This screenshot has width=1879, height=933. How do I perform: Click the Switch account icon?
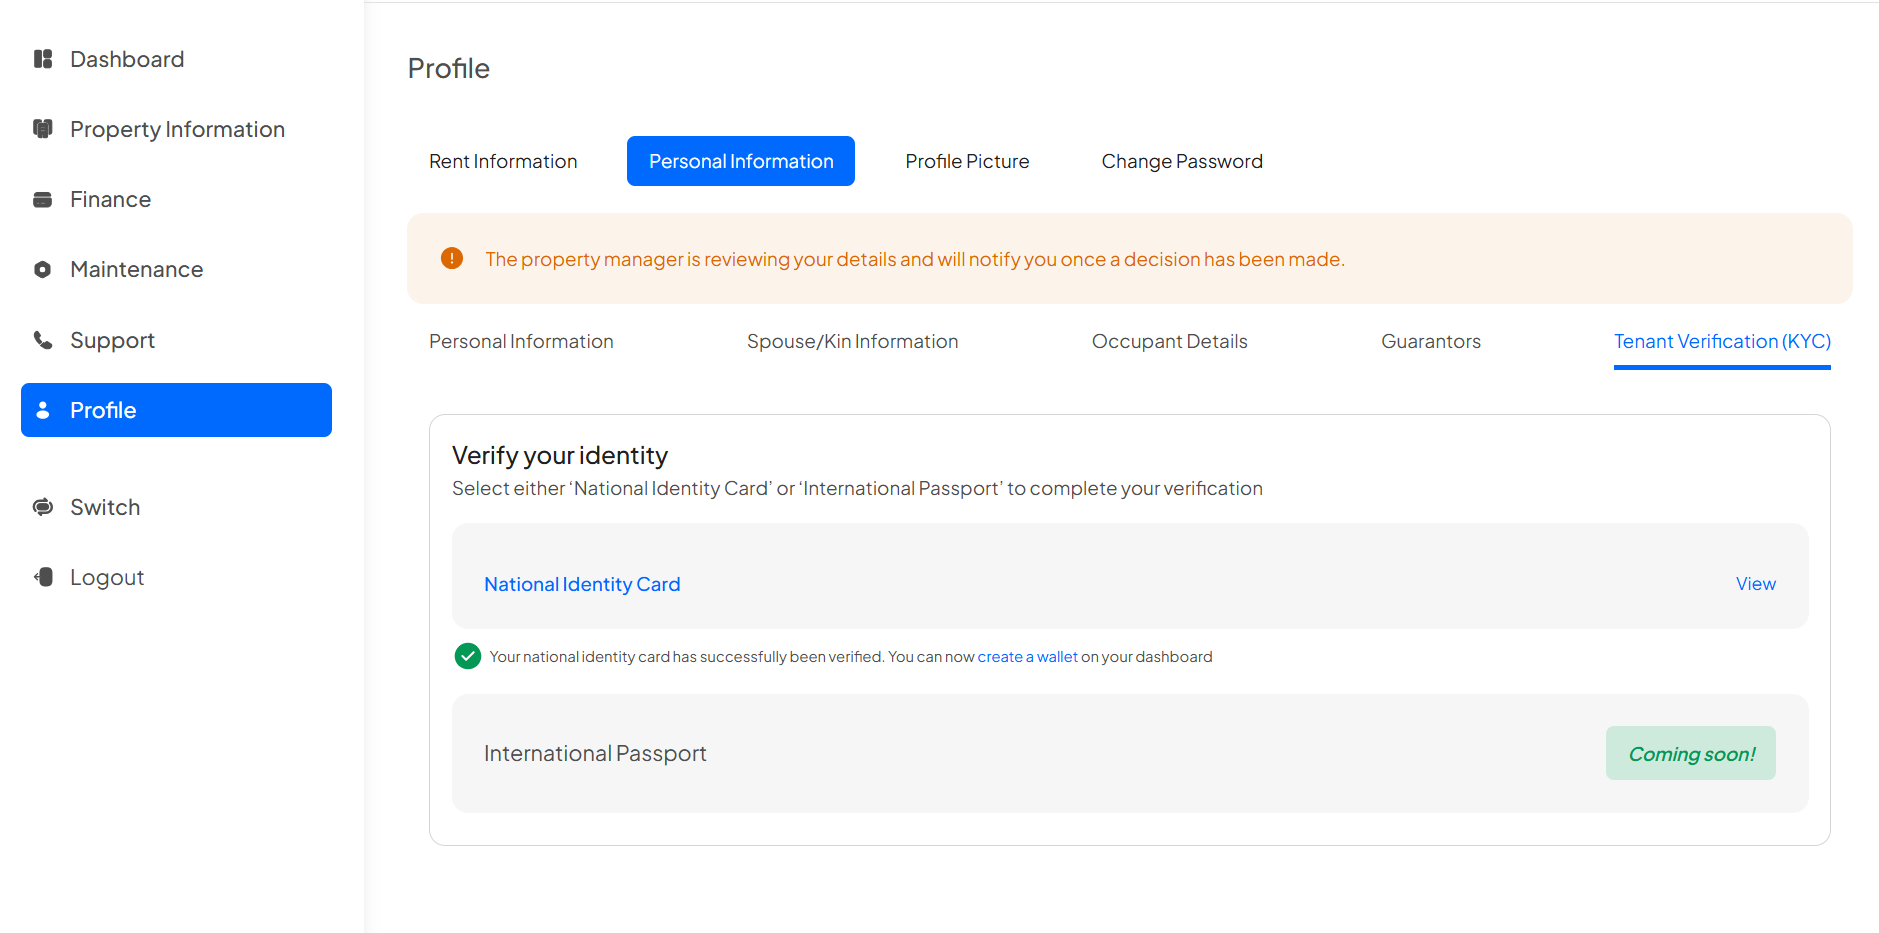43,507
